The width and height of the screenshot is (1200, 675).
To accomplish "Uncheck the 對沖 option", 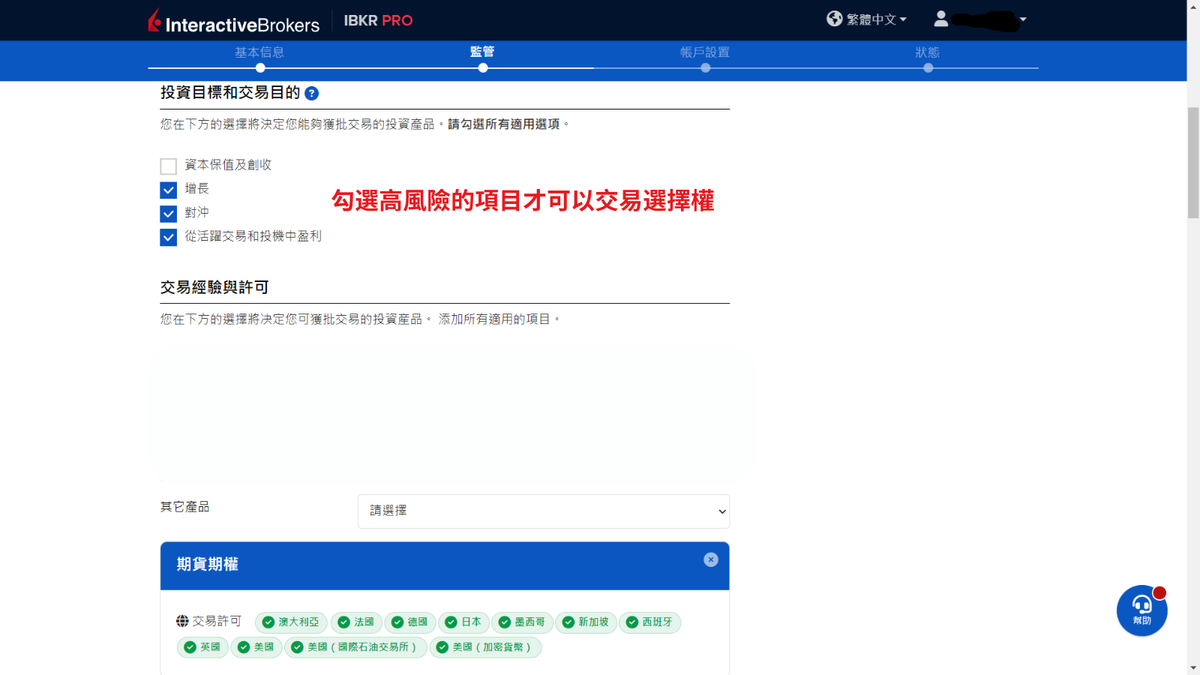I will click(168, 213).
